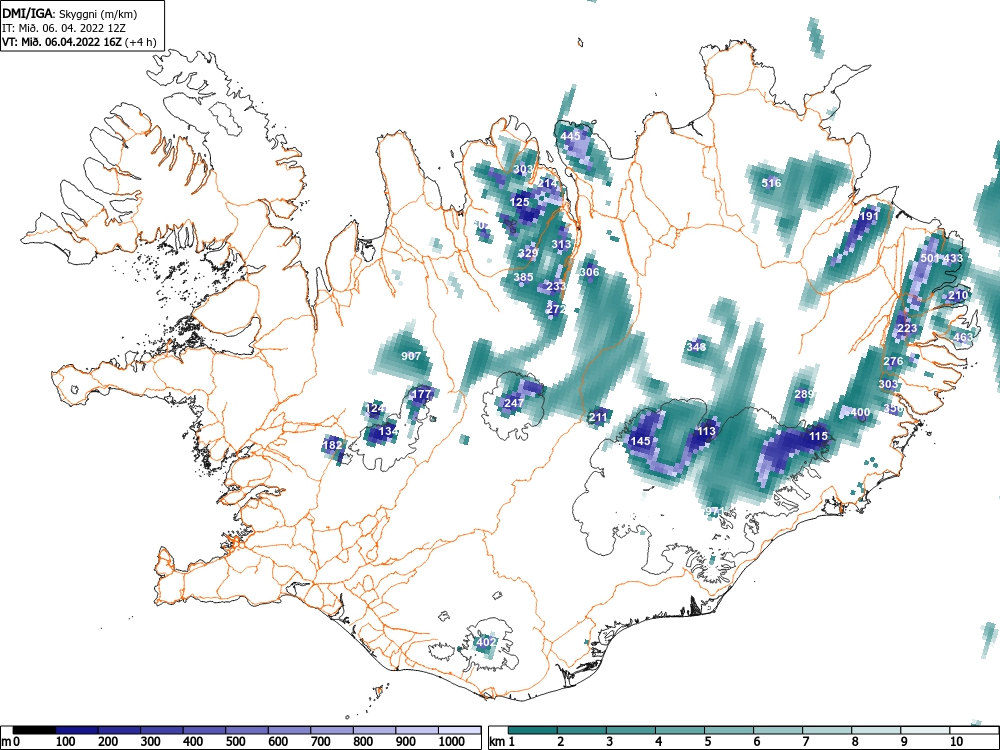1000x750 pixels.
Task: Click km legend swatch between 9 and 10
Action: (x=925, y=730)
